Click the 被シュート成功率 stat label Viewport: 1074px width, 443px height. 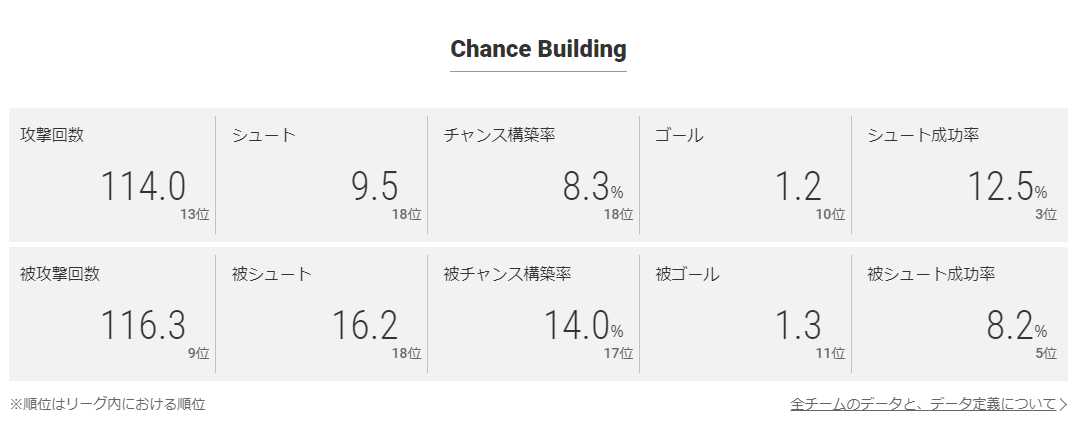pos(931,274)
